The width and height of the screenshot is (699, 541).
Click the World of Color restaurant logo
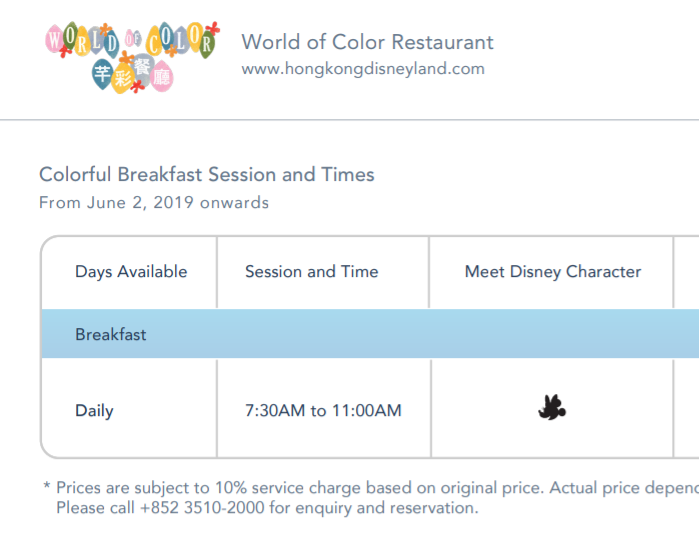[x=132, y=57]
